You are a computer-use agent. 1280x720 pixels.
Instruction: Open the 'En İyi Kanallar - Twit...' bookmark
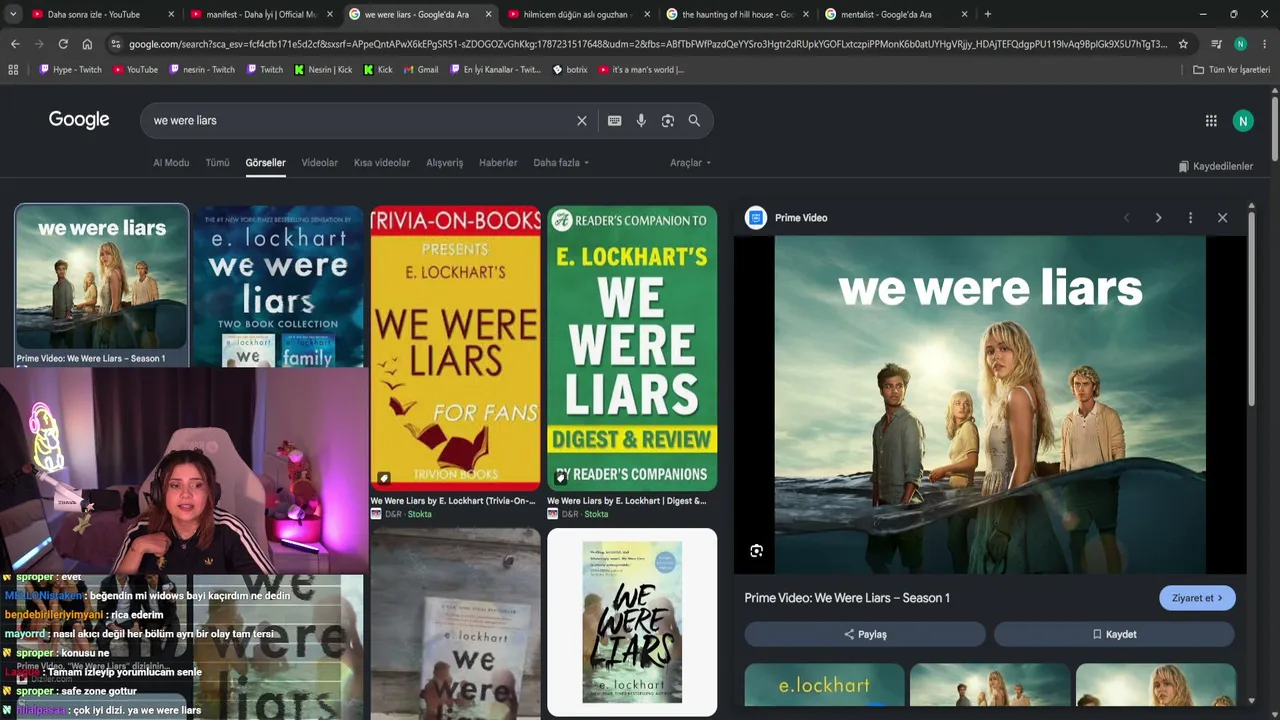tap(495, 70)
